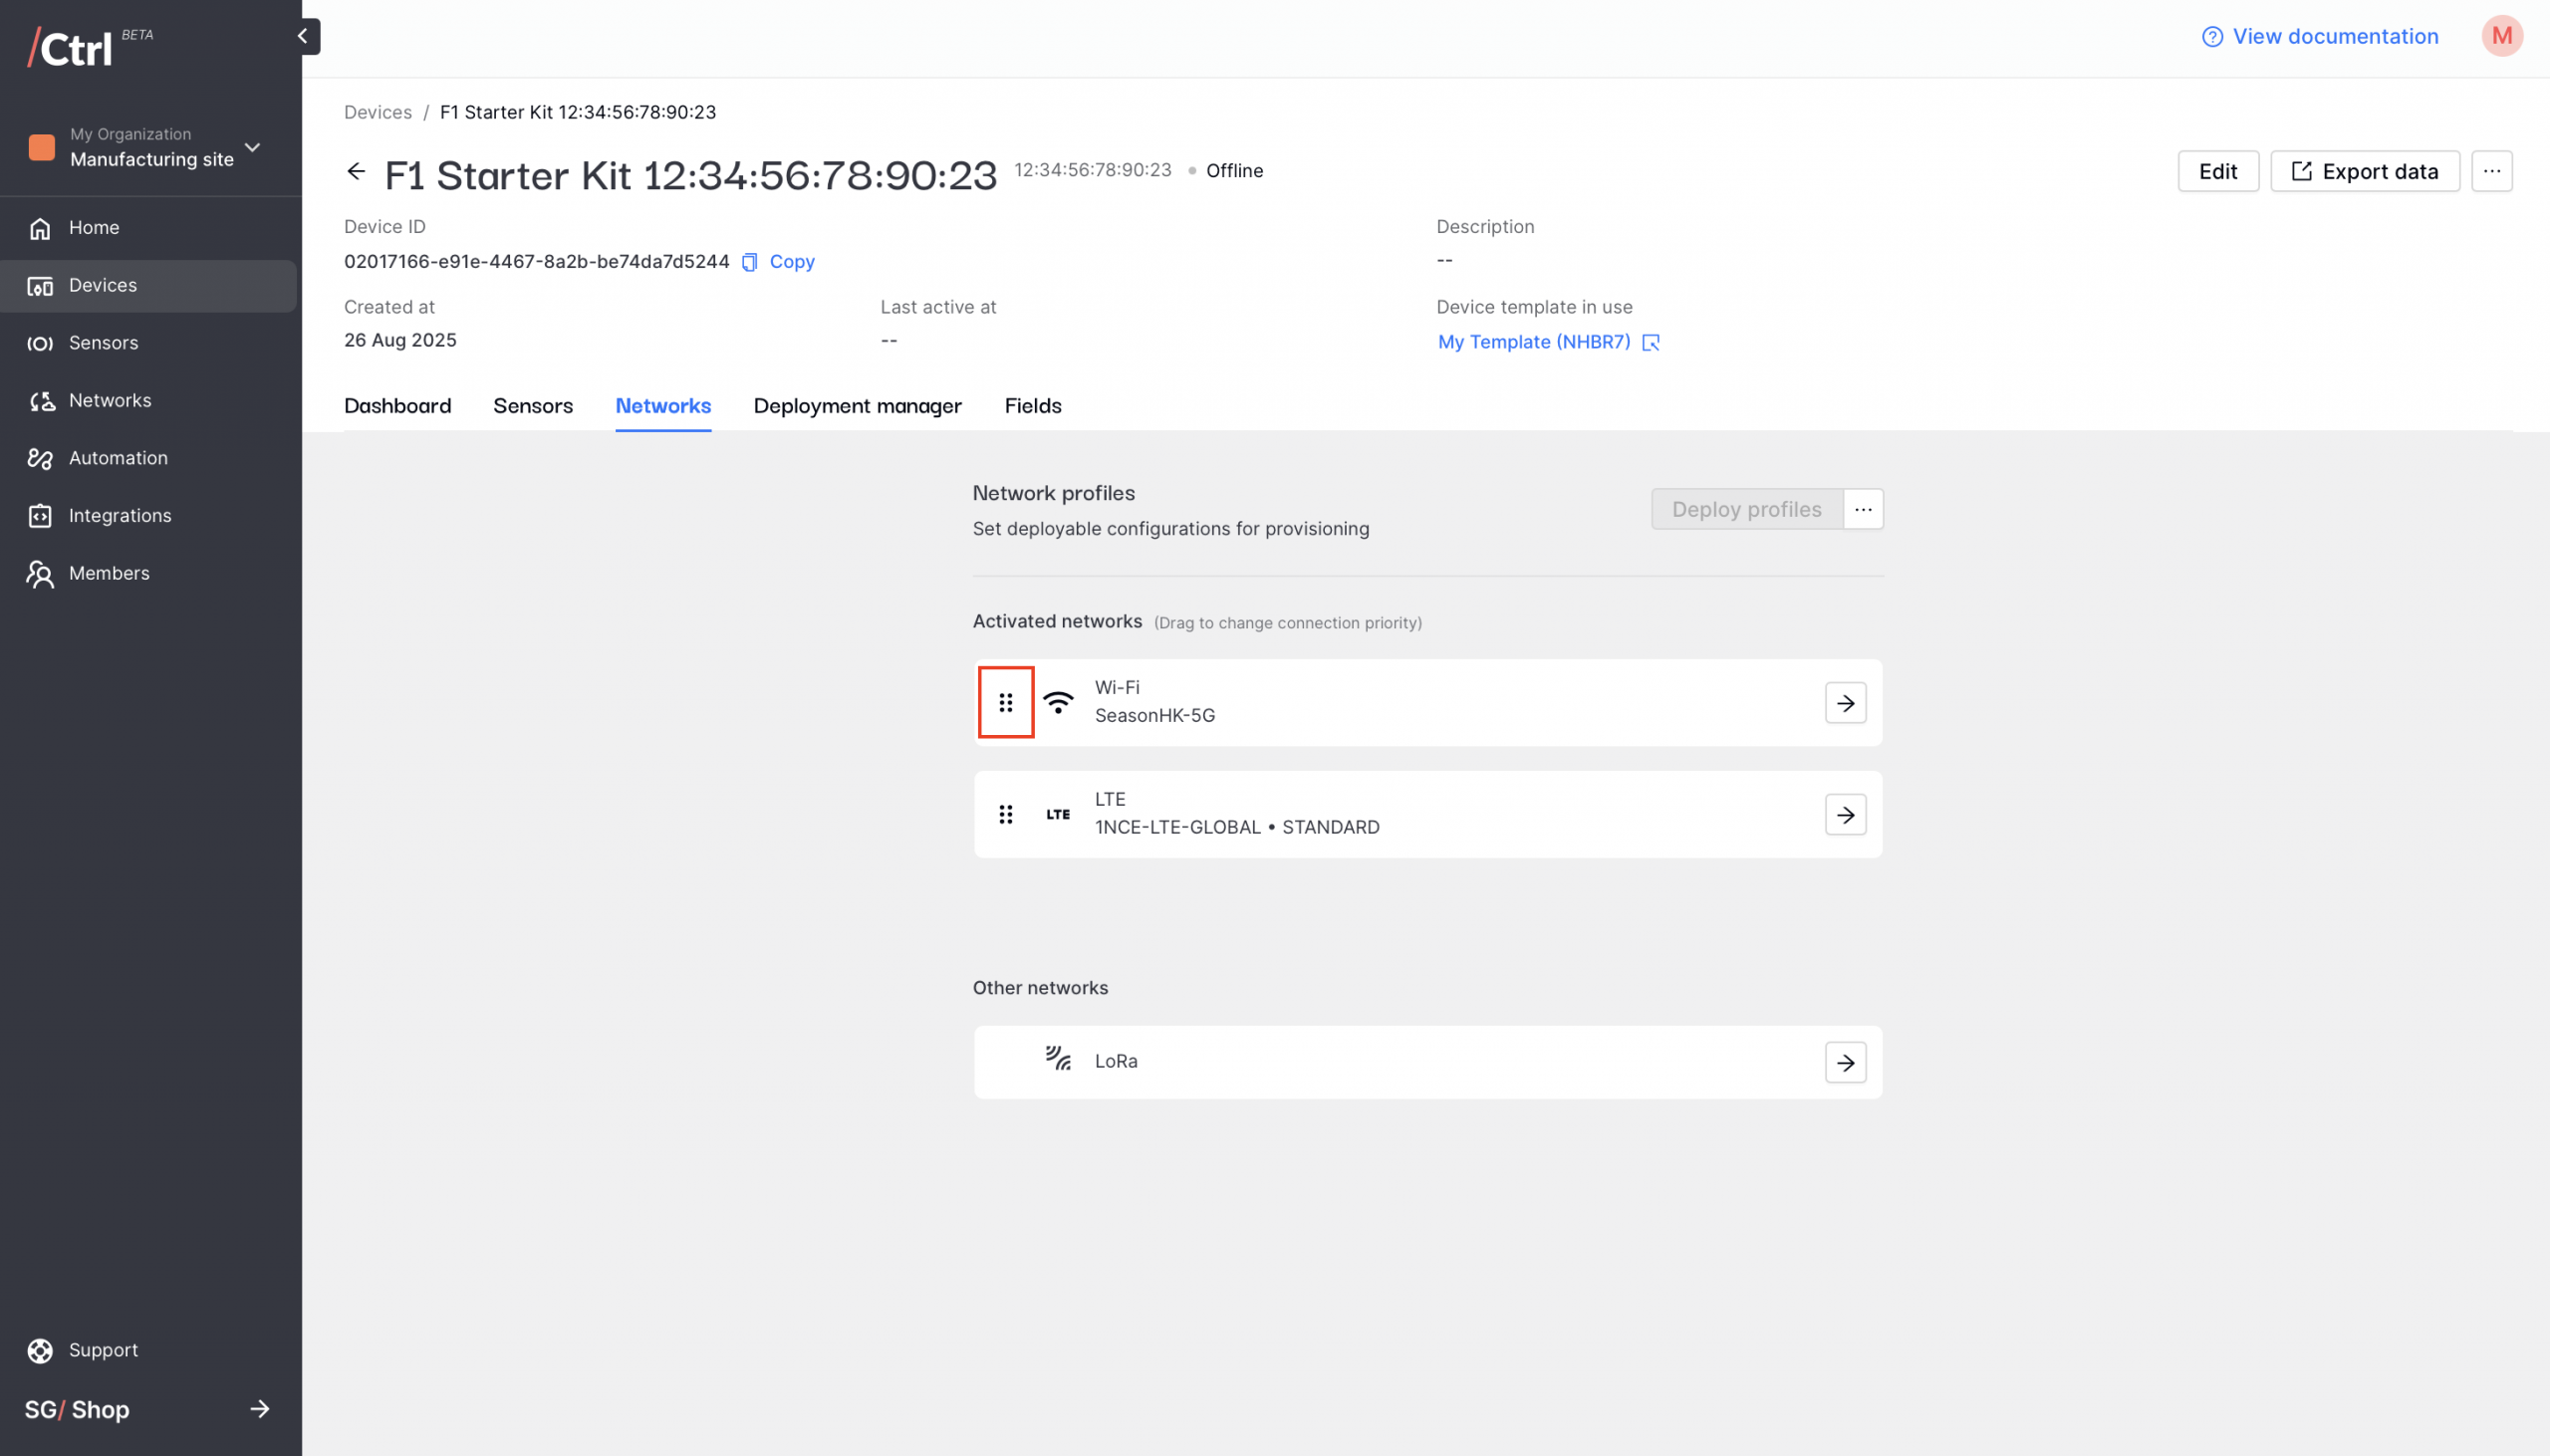Open the LoRa network arrow button
The image size is (2550, 1456).
pos(1845,1062)
